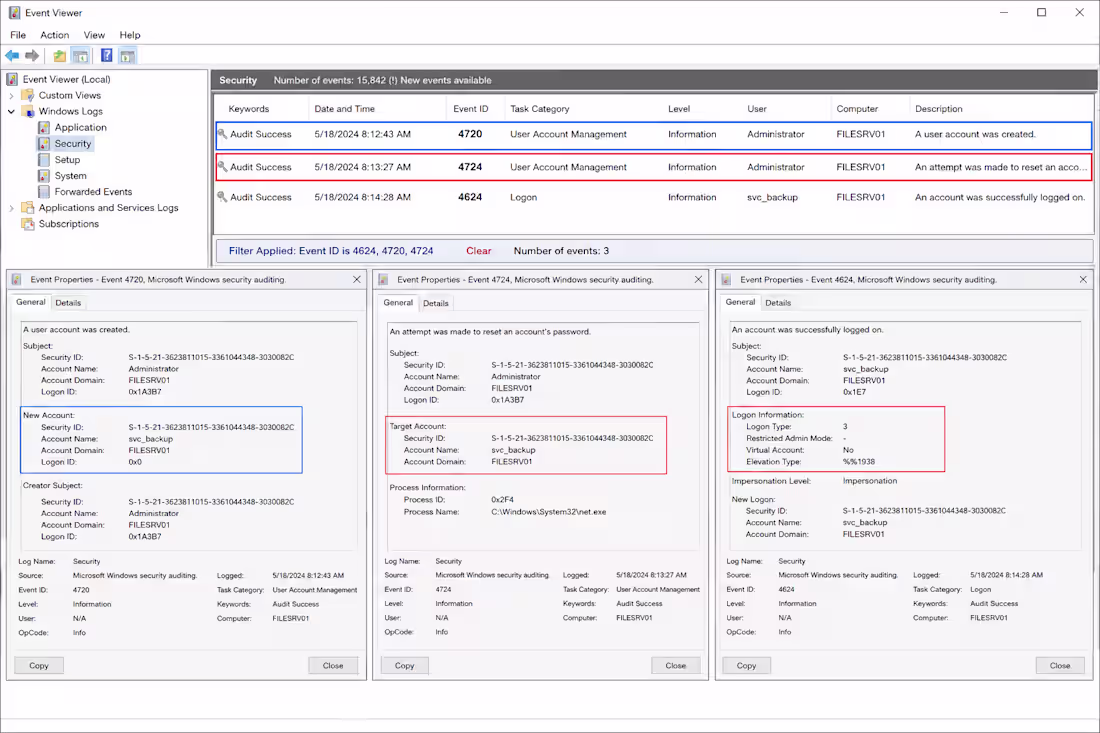Click Close button in Event 4724 dialog
Viewport: 1100px width, 733px height.
pyautogui.click(x=676, y=665)
